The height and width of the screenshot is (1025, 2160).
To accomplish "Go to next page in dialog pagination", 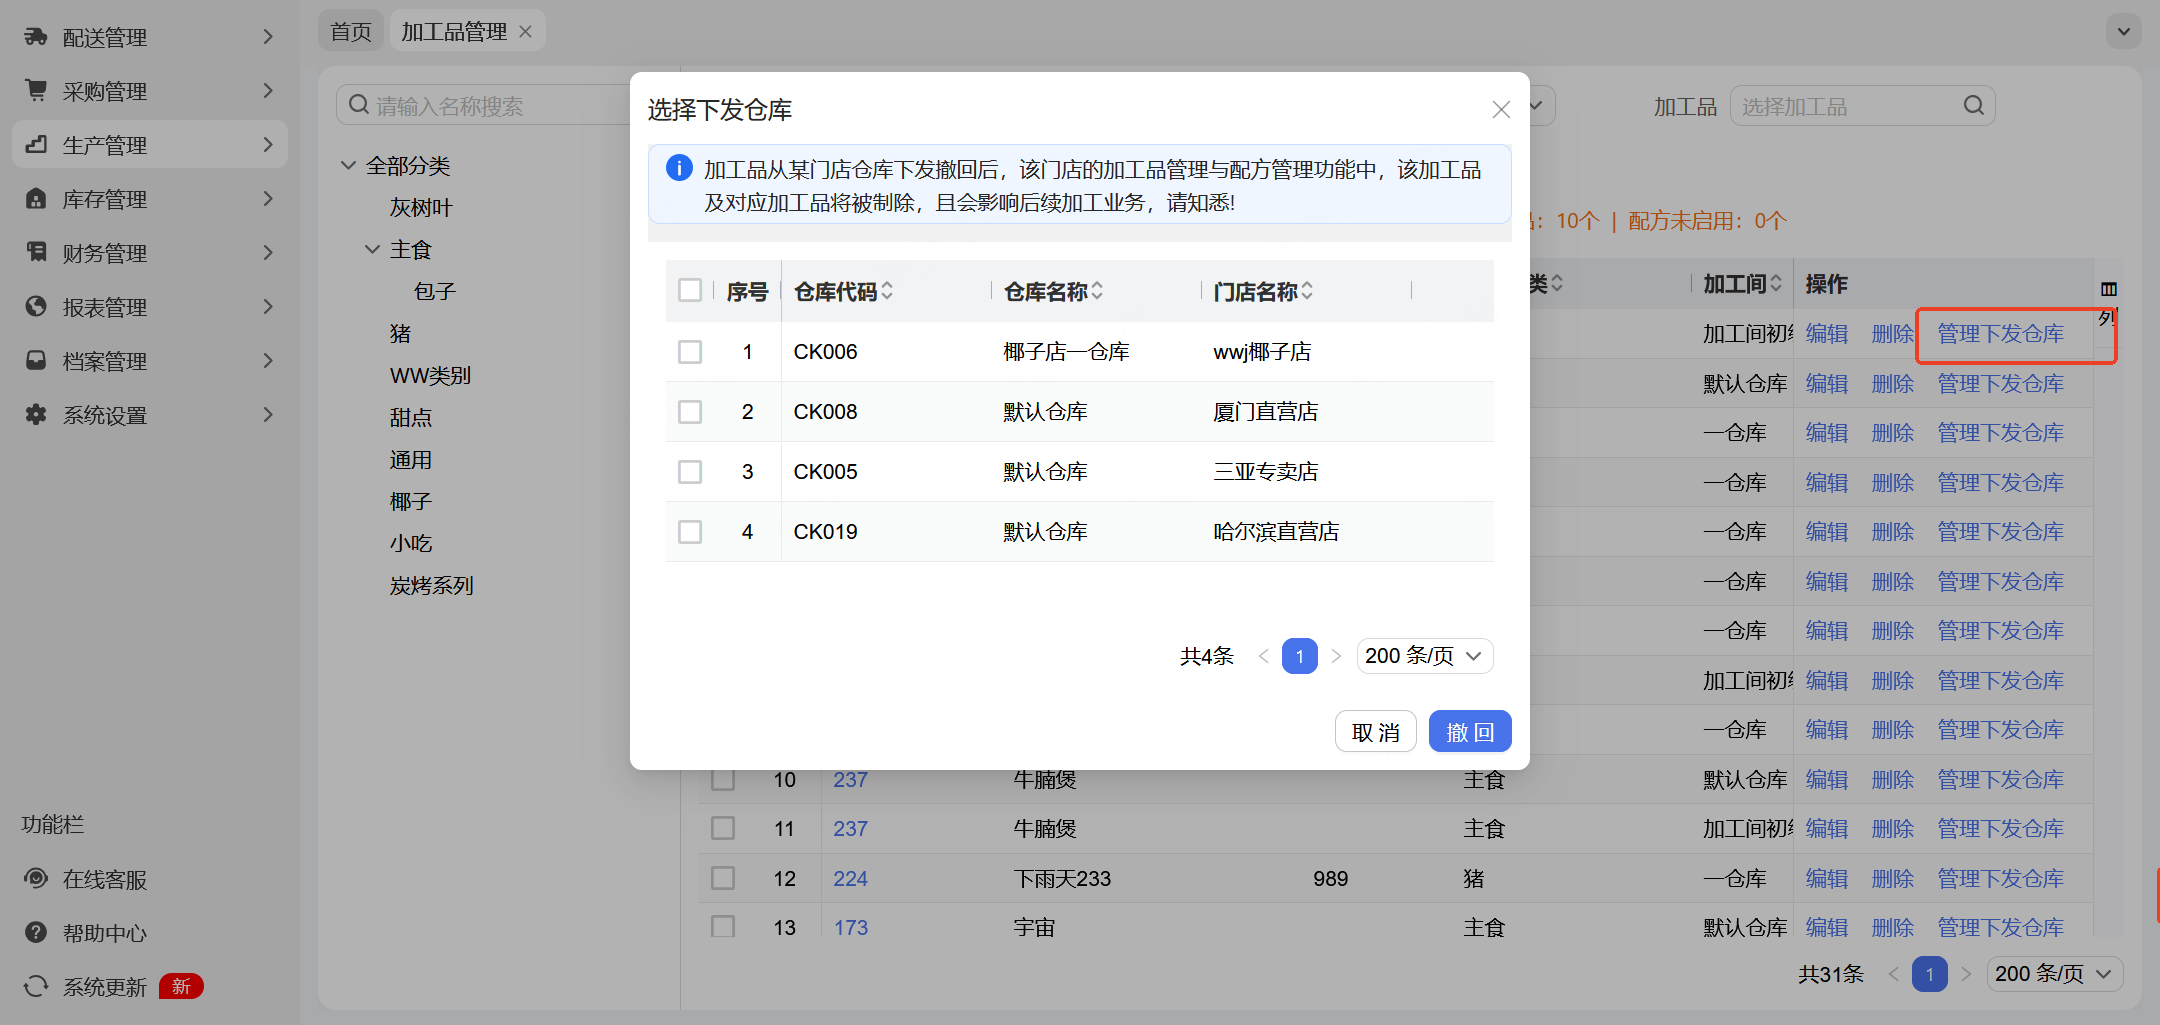I will pyautogui.click(x=1336, y=656).
